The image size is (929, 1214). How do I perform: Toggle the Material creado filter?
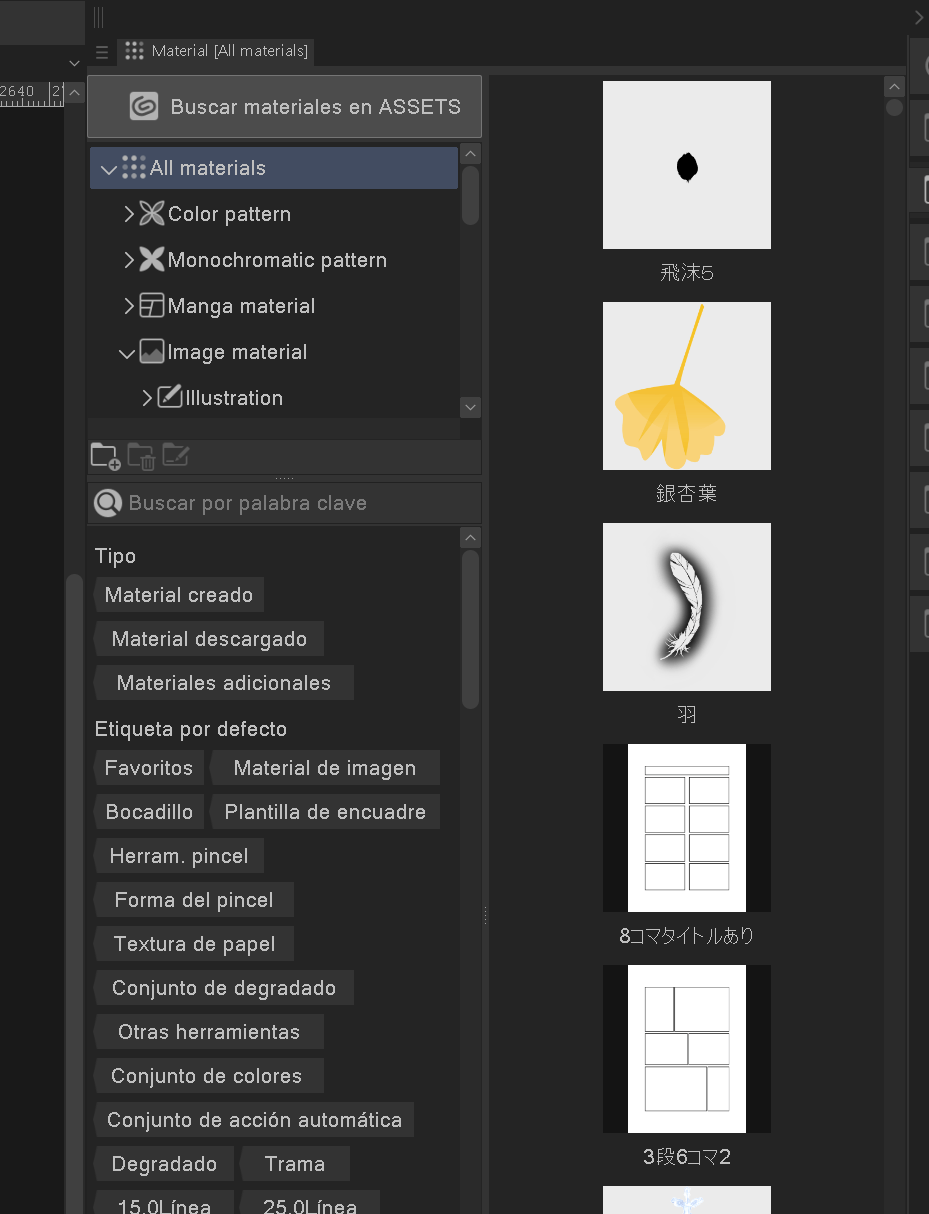click(x=179, y=594)
